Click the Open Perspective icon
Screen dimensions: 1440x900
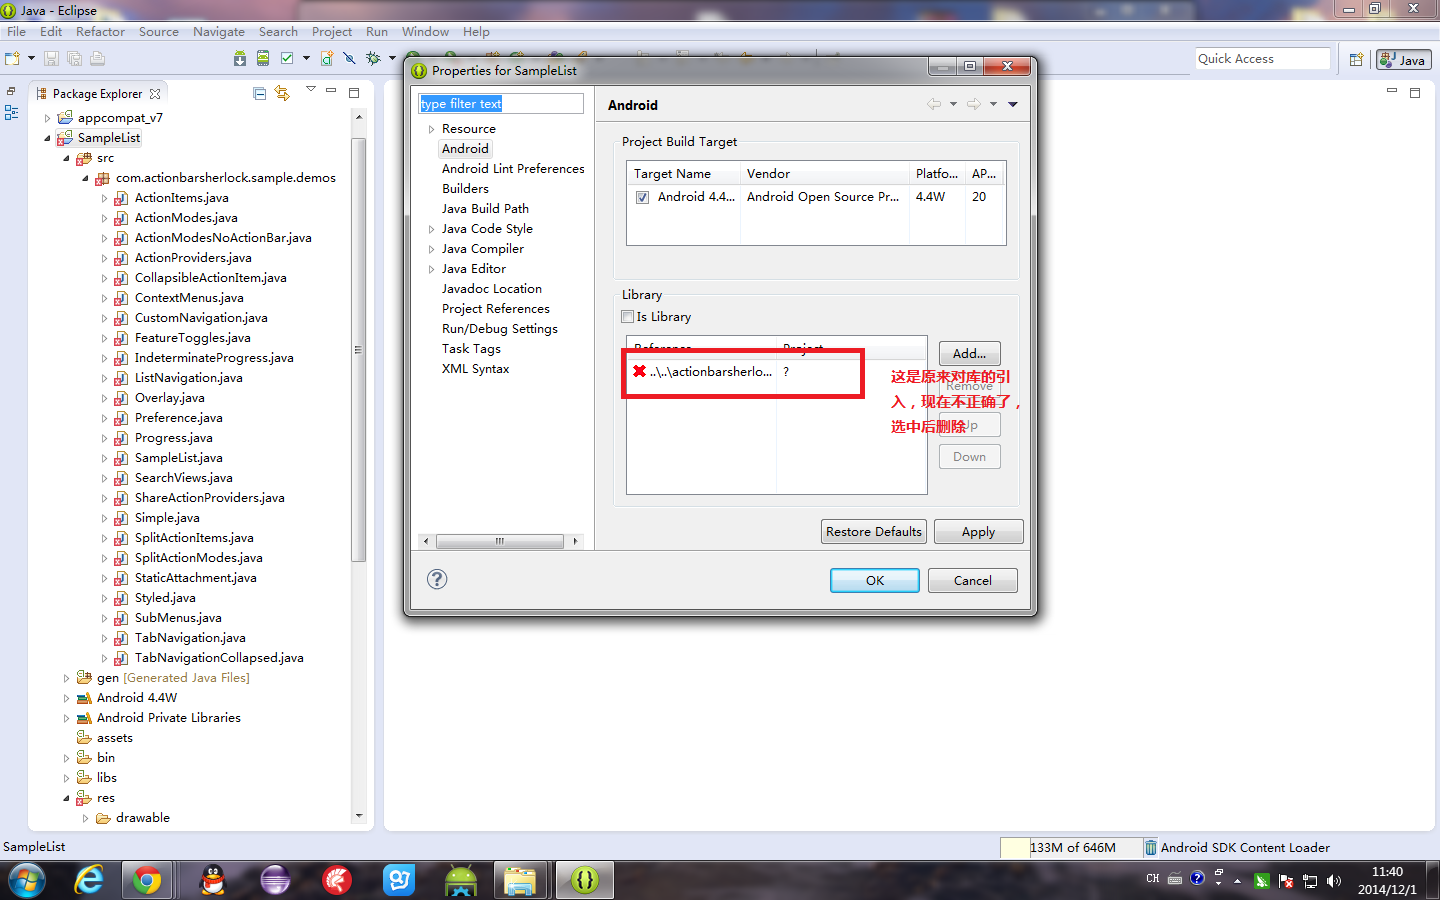tap(1356, 60)
